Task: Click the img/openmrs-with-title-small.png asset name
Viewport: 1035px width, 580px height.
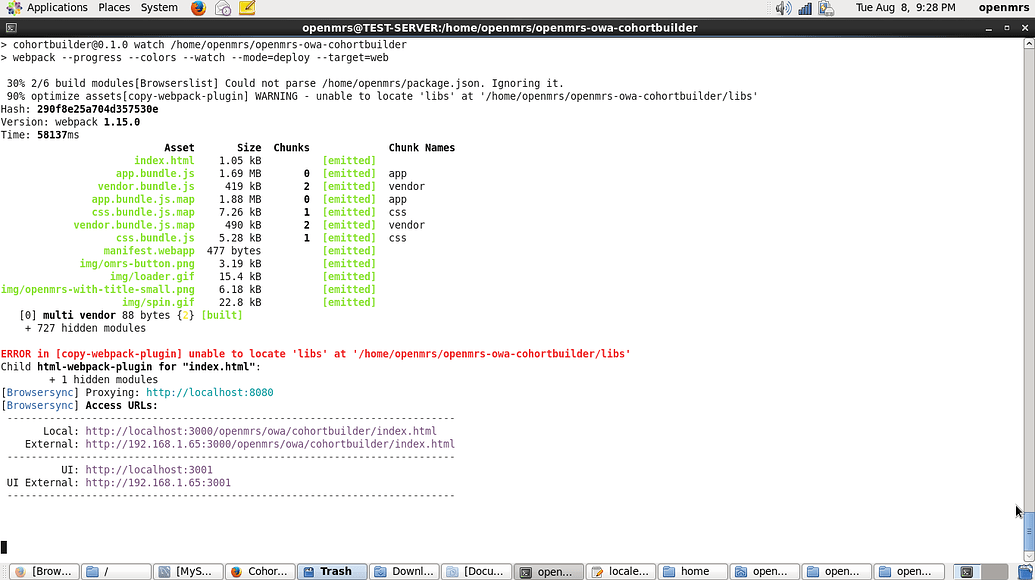Action: [x=98, y=289]
